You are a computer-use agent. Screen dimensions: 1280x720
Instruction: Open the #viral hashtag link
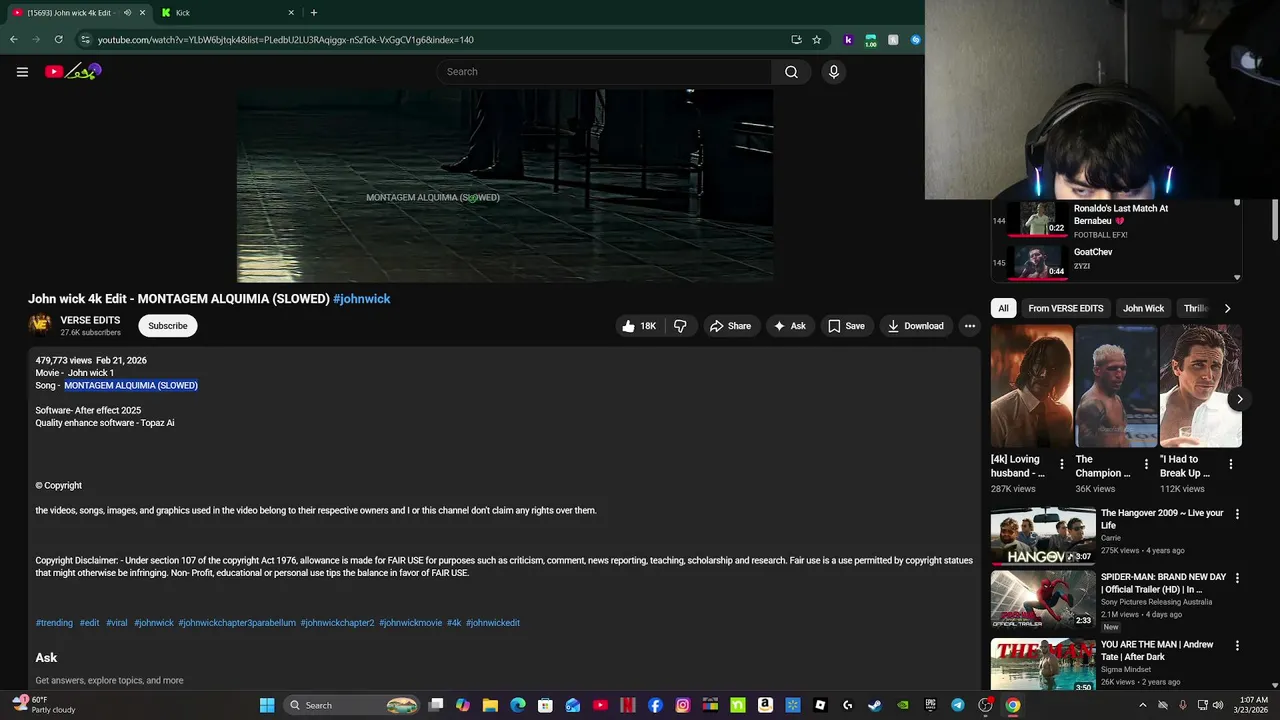(x=117, y=623)
